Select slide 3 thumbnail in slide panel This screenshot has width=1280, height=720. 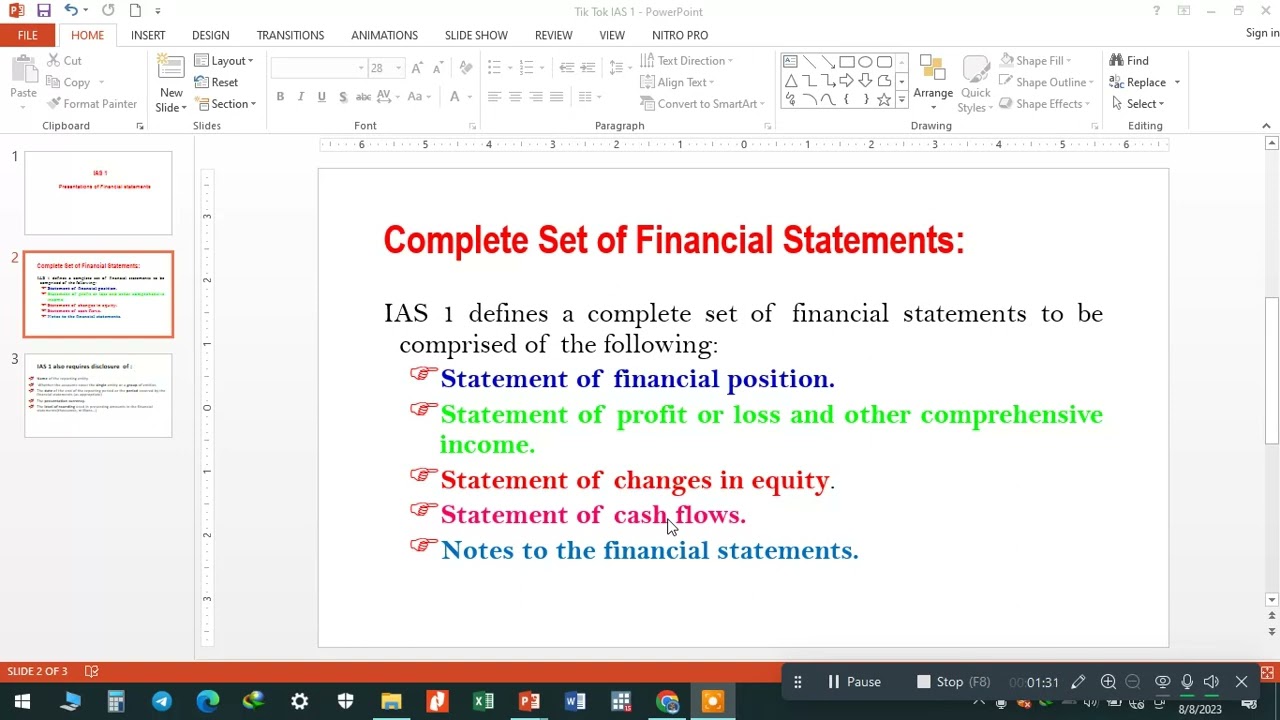[98, 396]
